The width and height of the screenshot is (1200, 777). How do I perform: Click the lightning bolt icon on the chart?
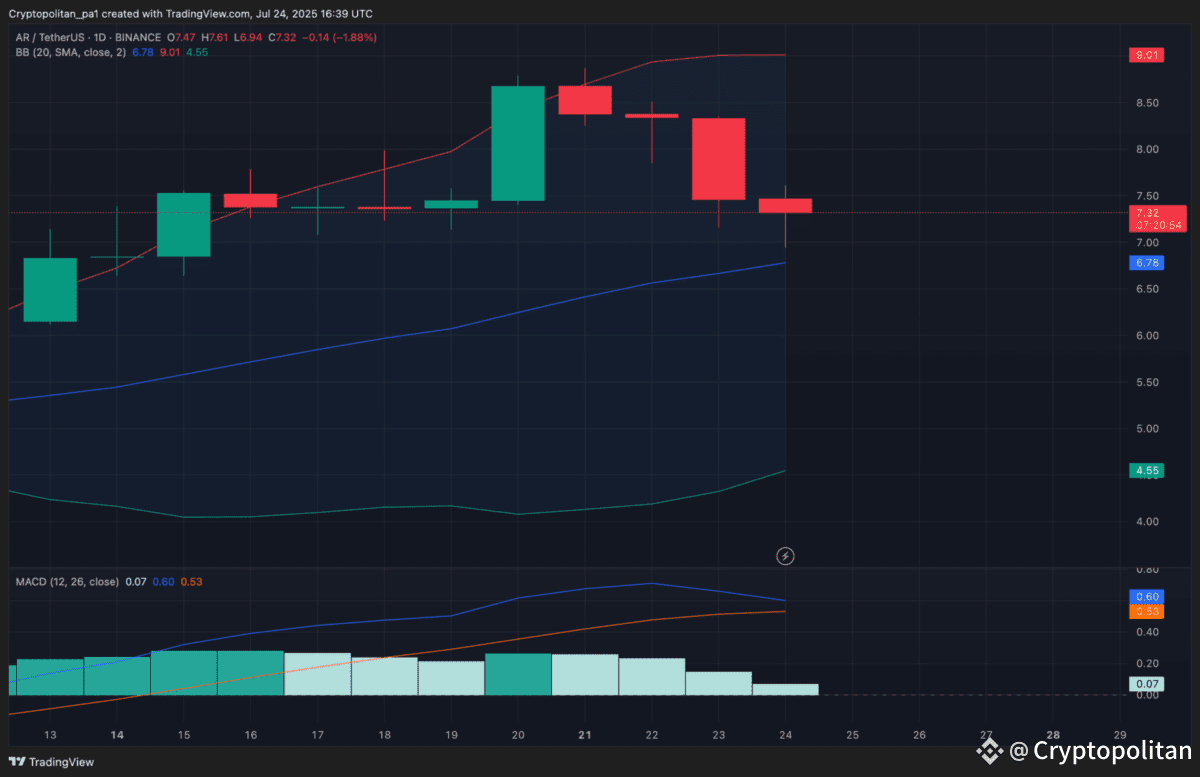tap(785, 556)
